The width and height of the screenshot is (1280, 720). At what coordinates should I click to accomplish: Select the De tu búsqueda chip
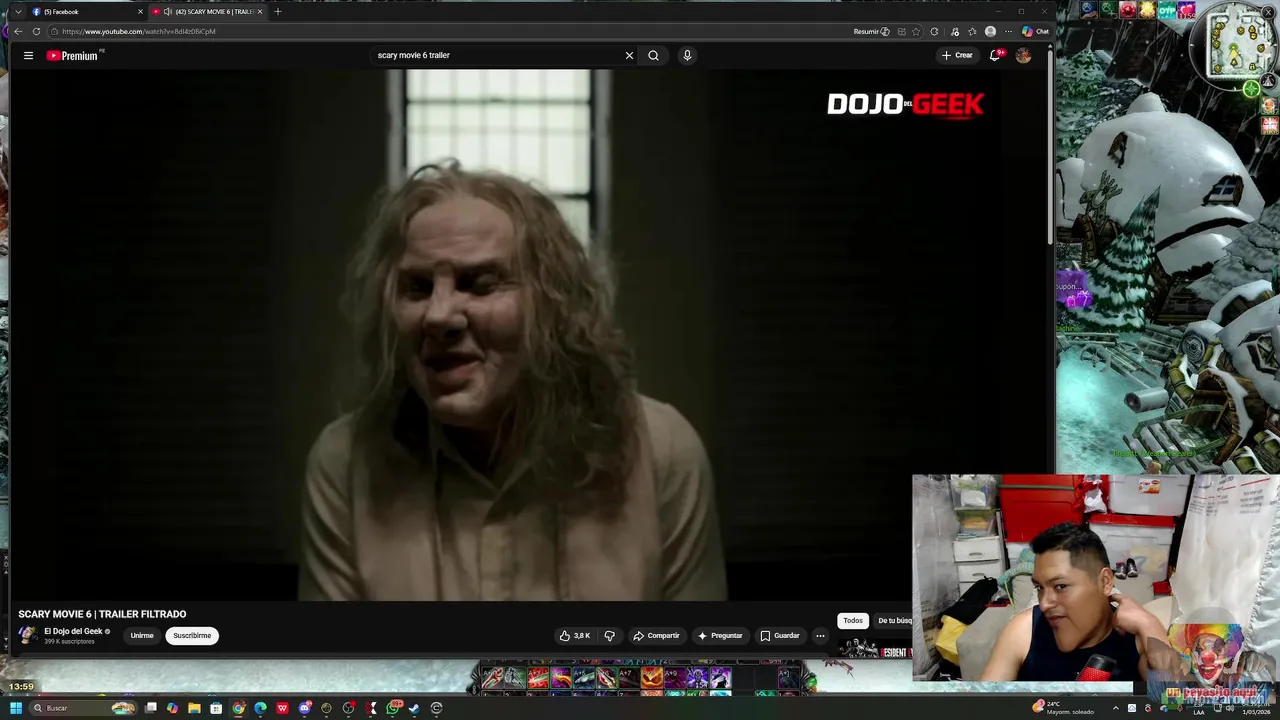pos(894,621)
